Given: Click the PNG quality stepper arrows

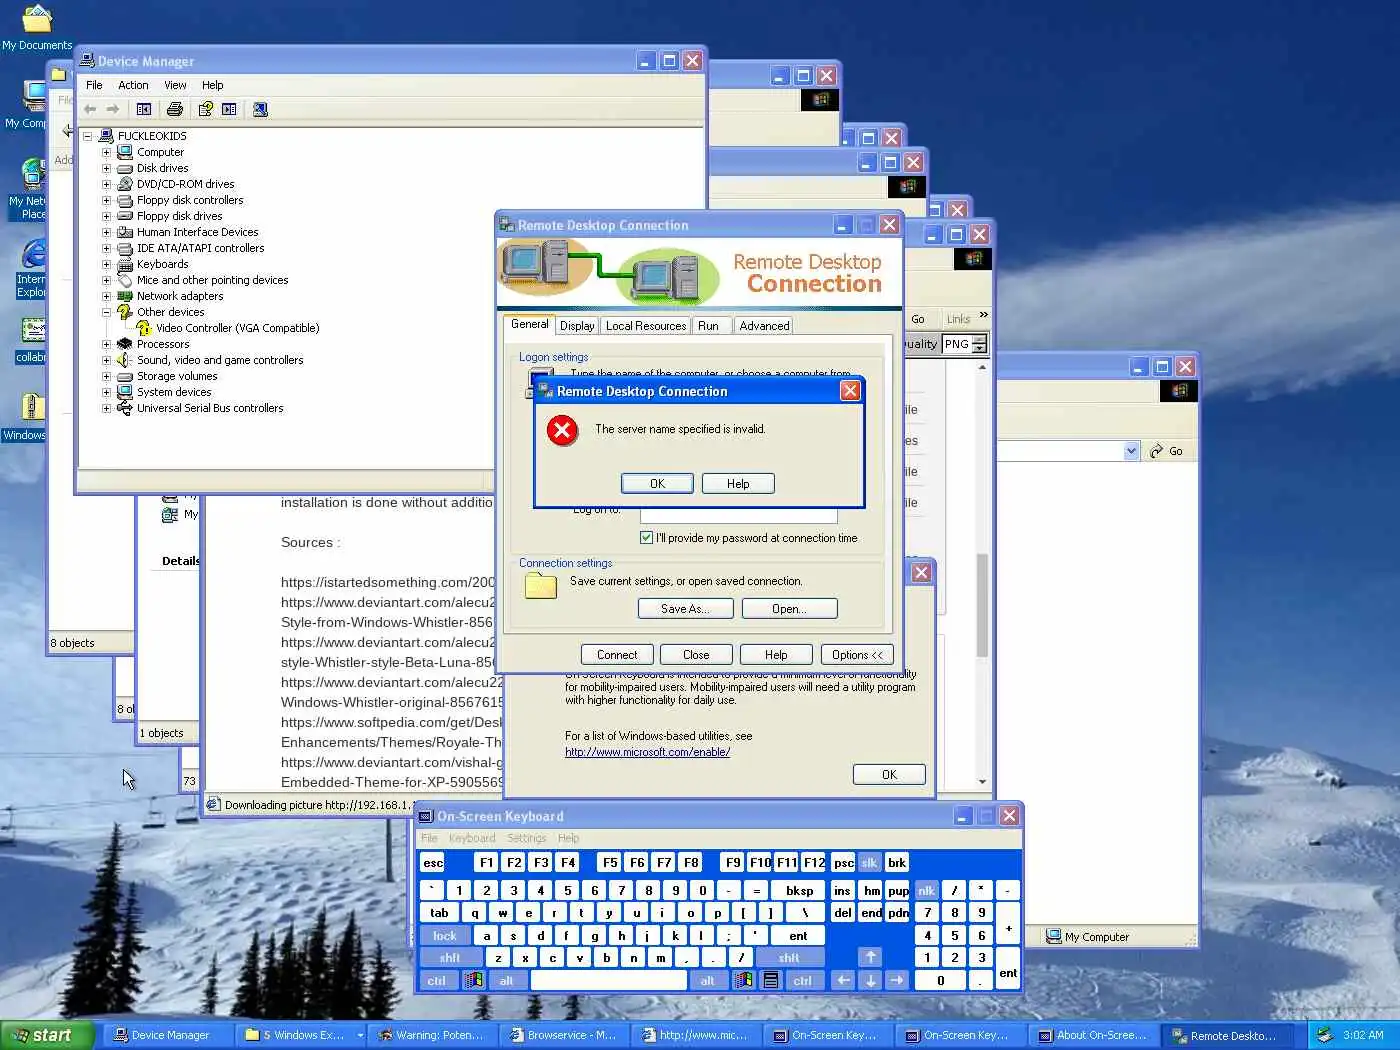Looking at the screenshot, I should point(979,344).
